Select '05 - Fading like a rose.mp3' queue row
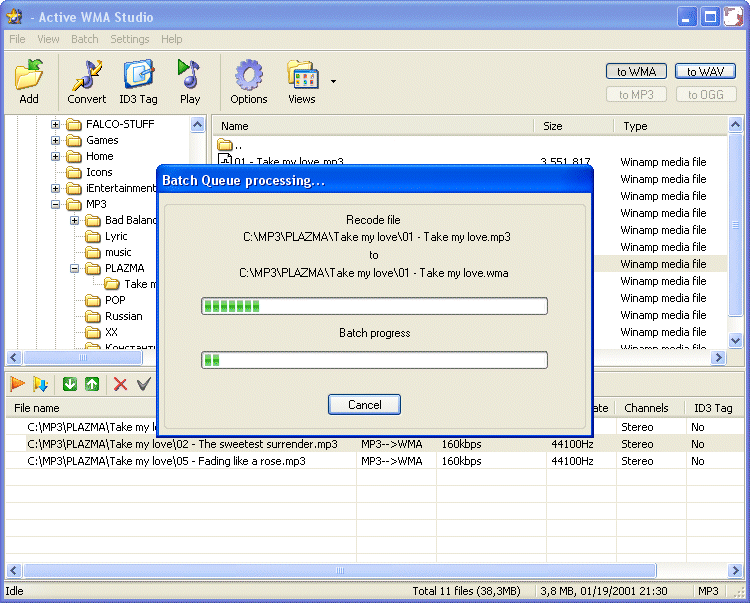The image size is (750, 603). tap(375, 461)
